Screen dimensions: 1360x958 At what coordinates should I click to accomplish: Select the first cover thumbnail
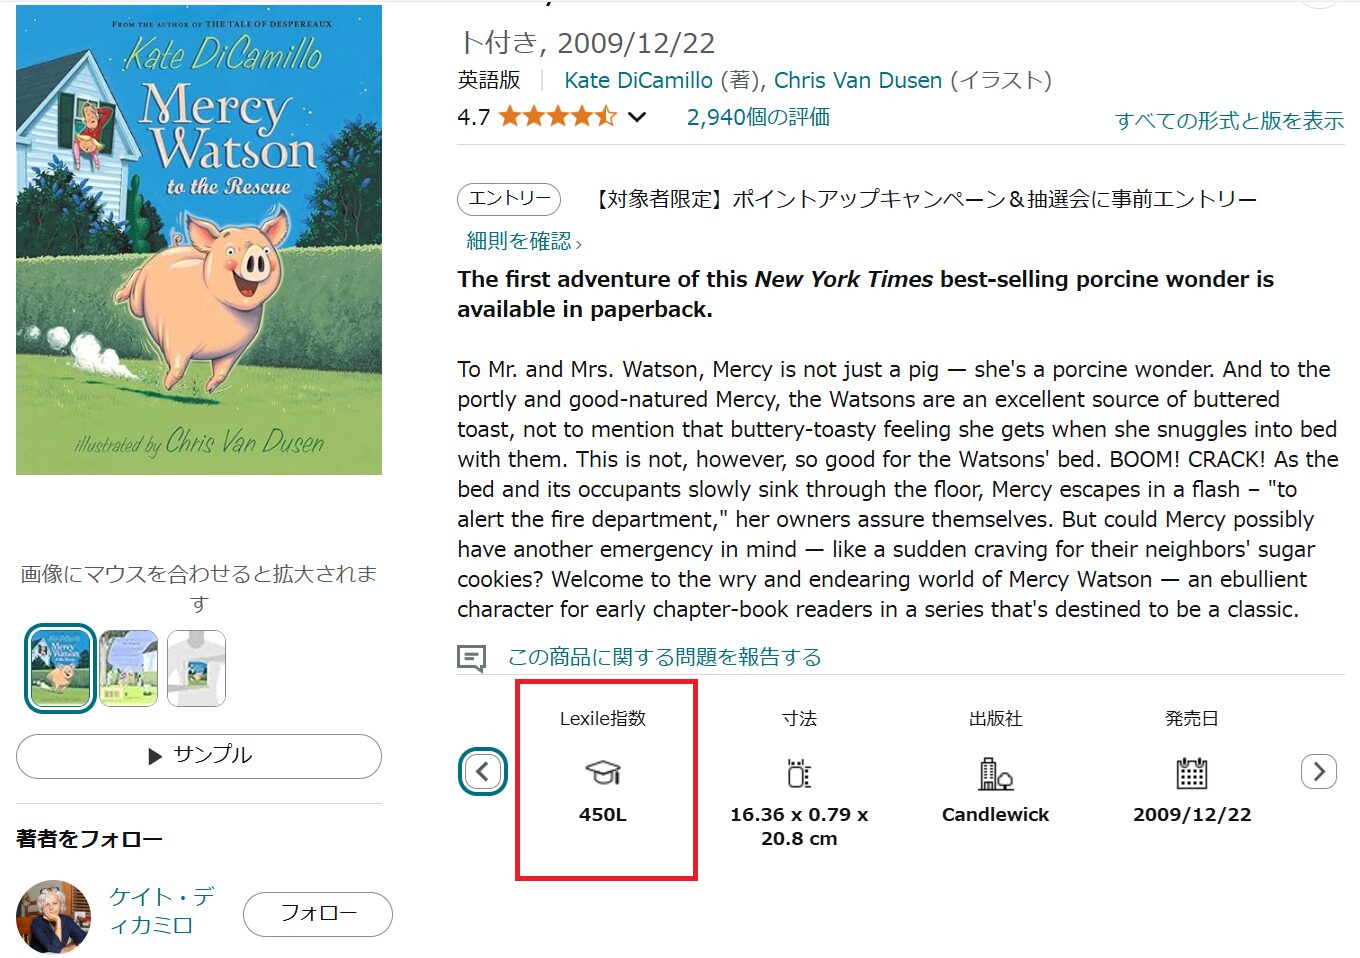[x=60, y=668]
